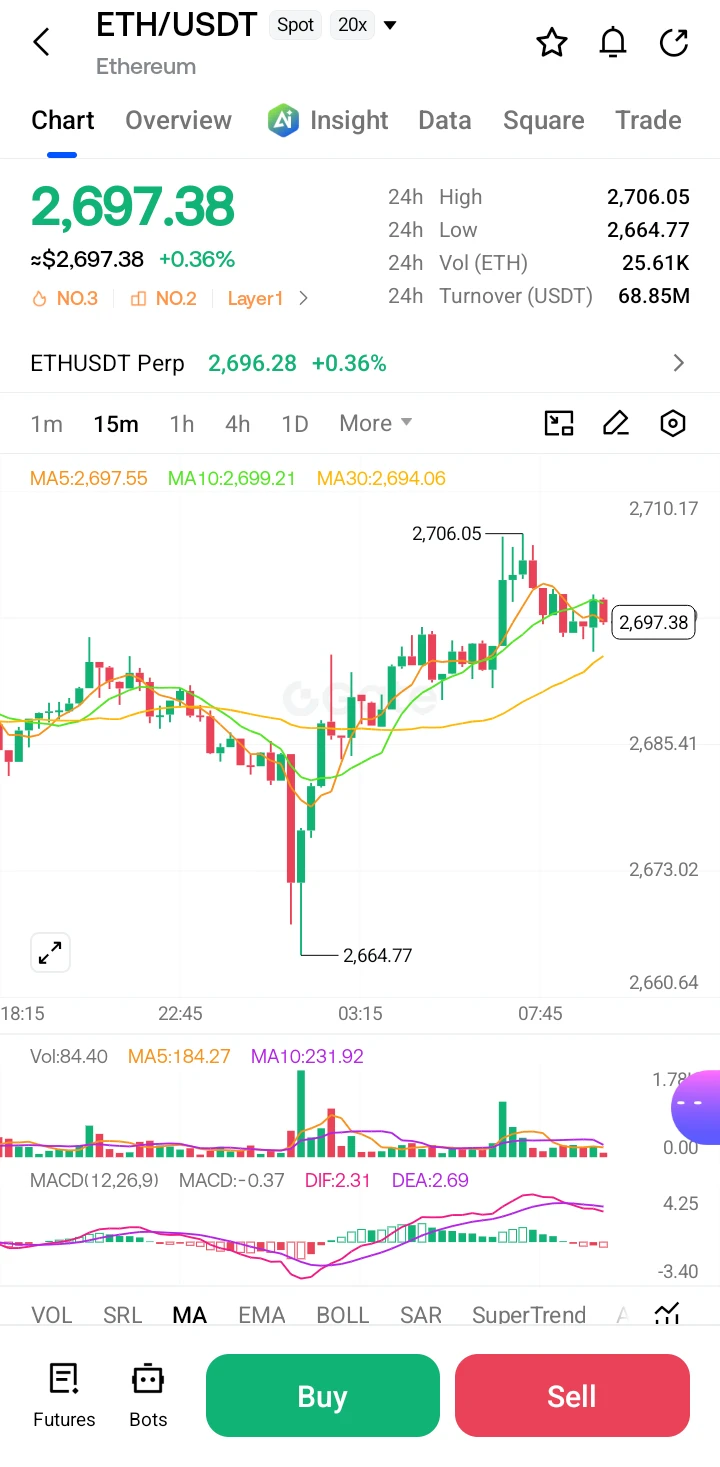Tap the MA5:2,697.55 legend value
Viewport: 720px width, 1467px height.
[89, 478]
